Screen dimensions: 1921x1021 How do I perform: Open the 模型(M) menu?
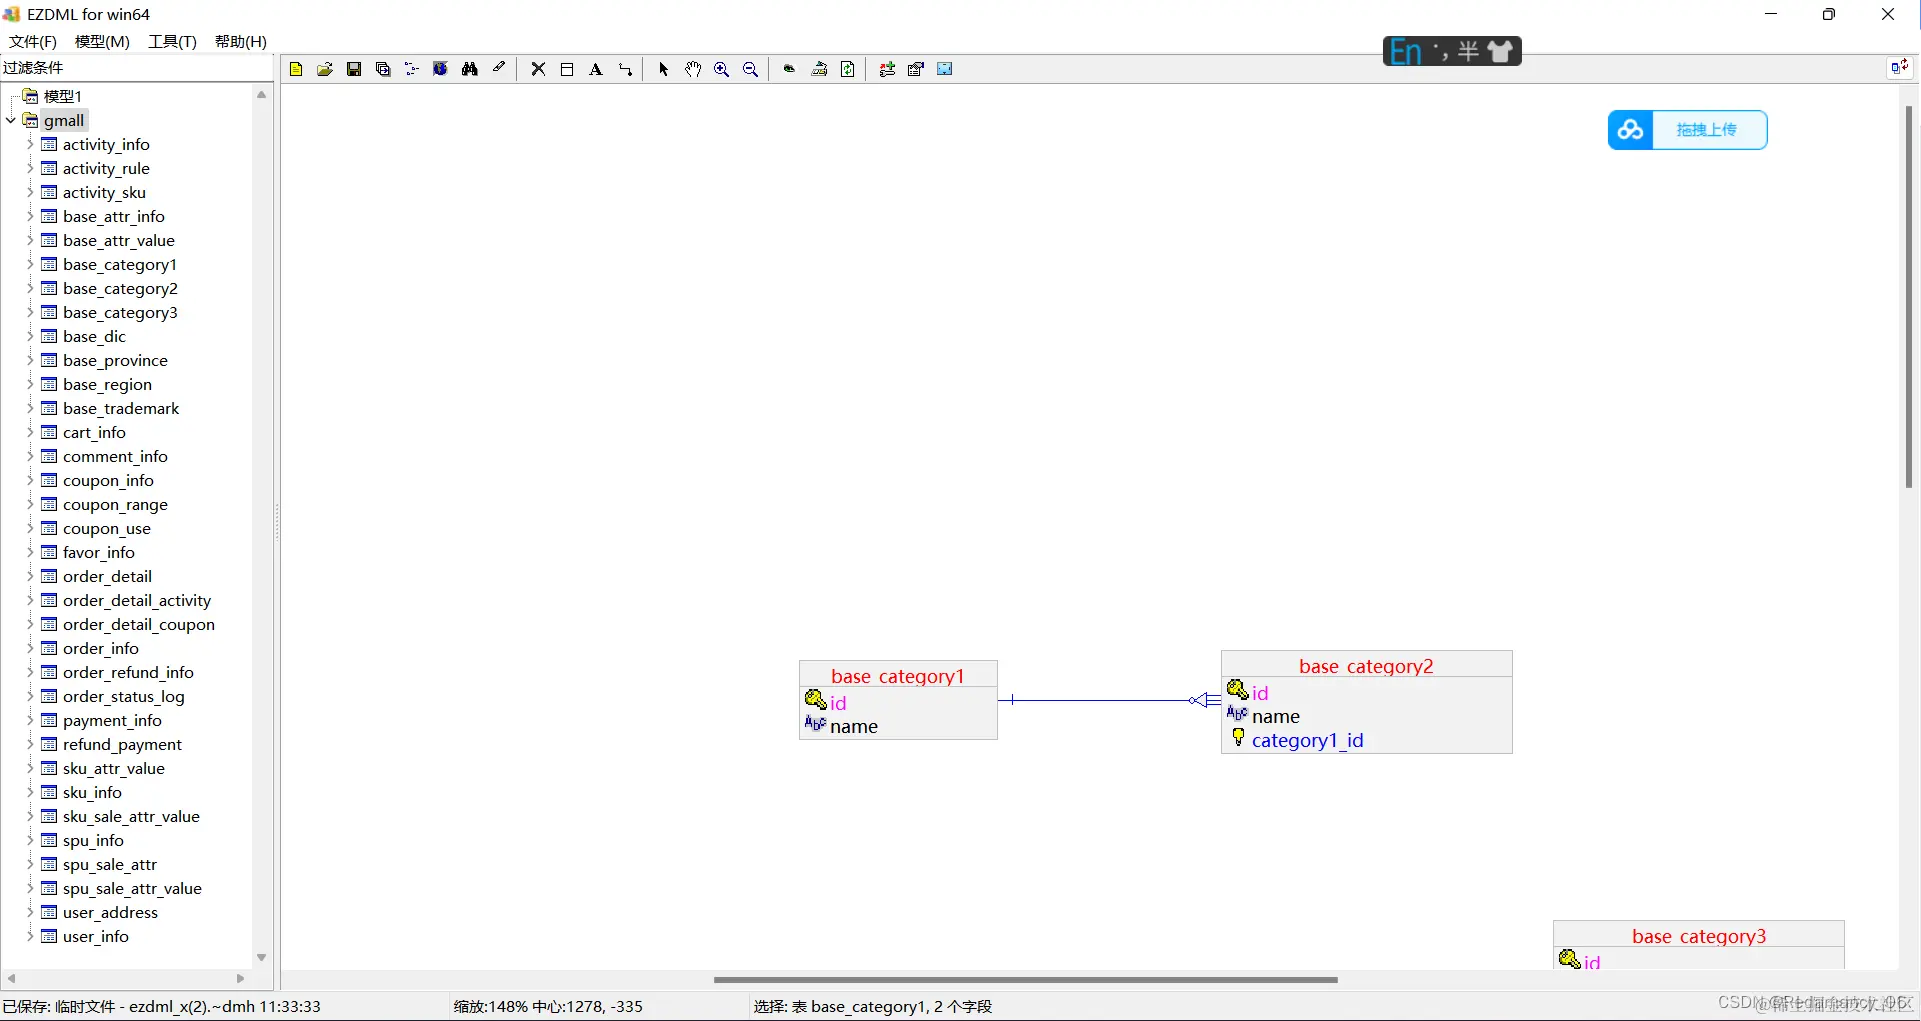click(x=102, y=41)
